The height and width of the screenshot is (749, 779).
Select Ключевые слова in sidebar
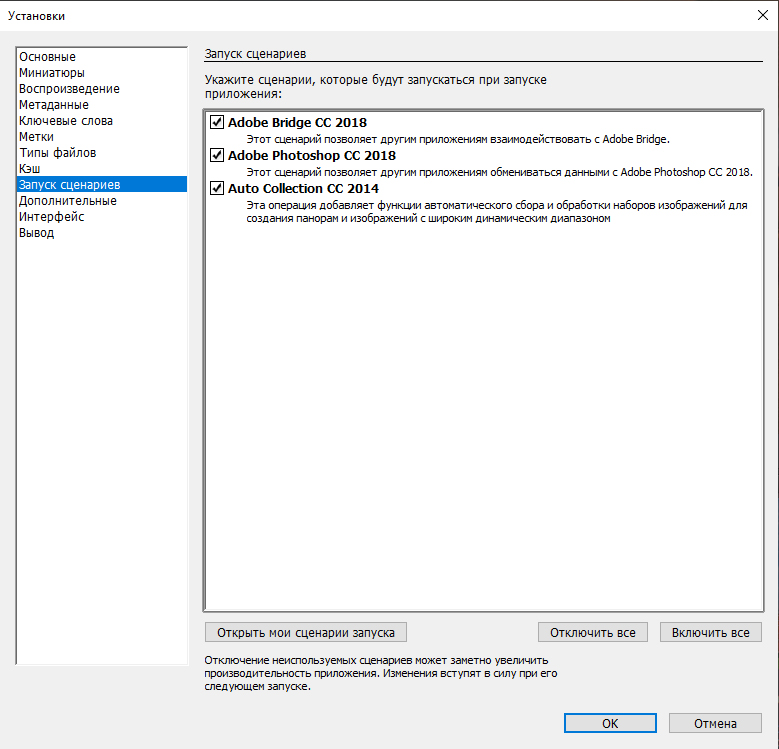tap(102, 121)
